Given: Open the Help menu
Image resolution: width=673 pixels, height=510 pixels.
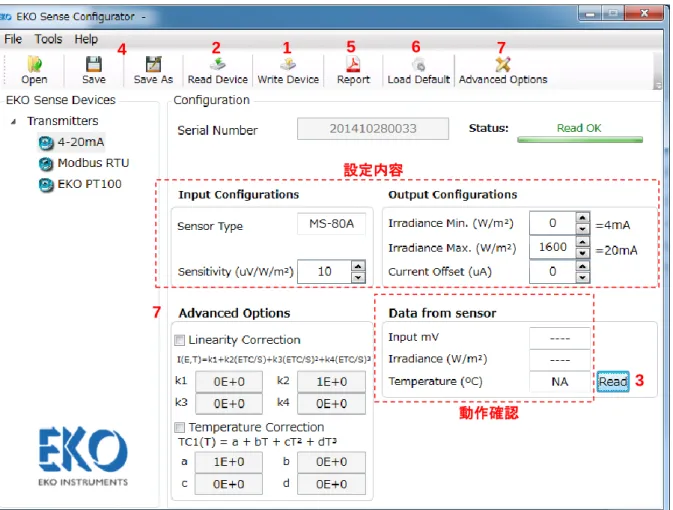Looking at the screenshot, I should [x=86, y=39].
